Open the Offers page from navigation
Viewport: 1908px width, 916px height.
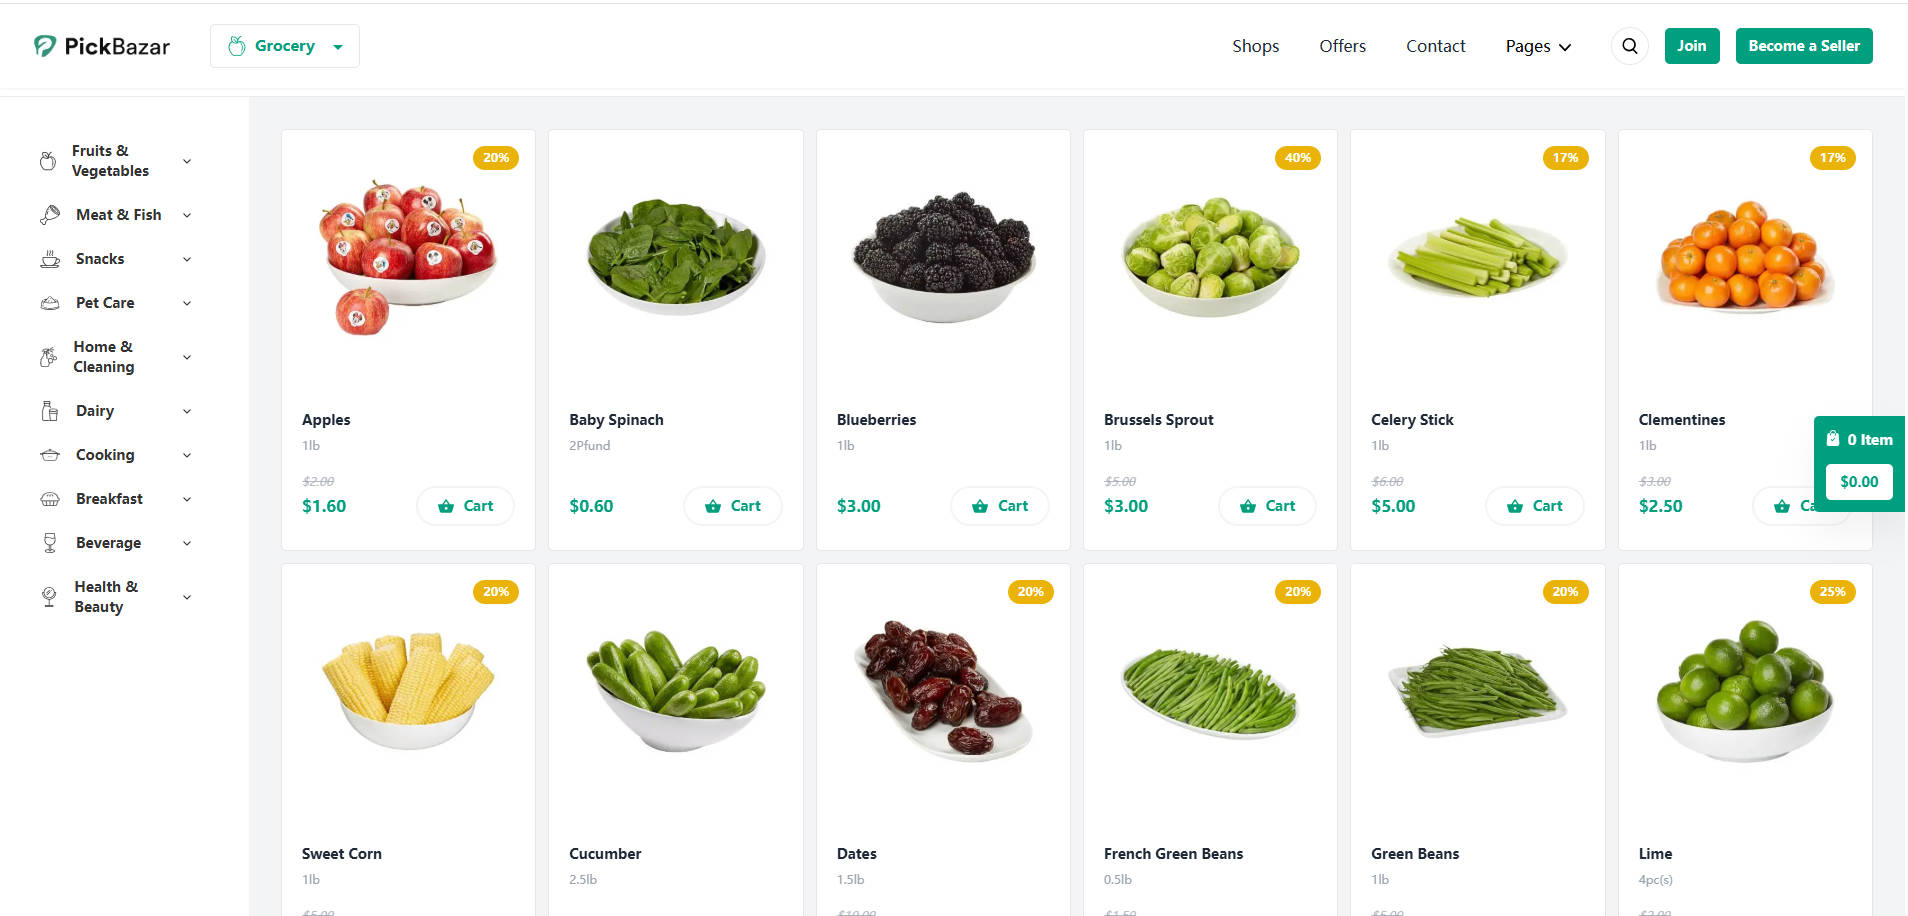click(1342, 46)
